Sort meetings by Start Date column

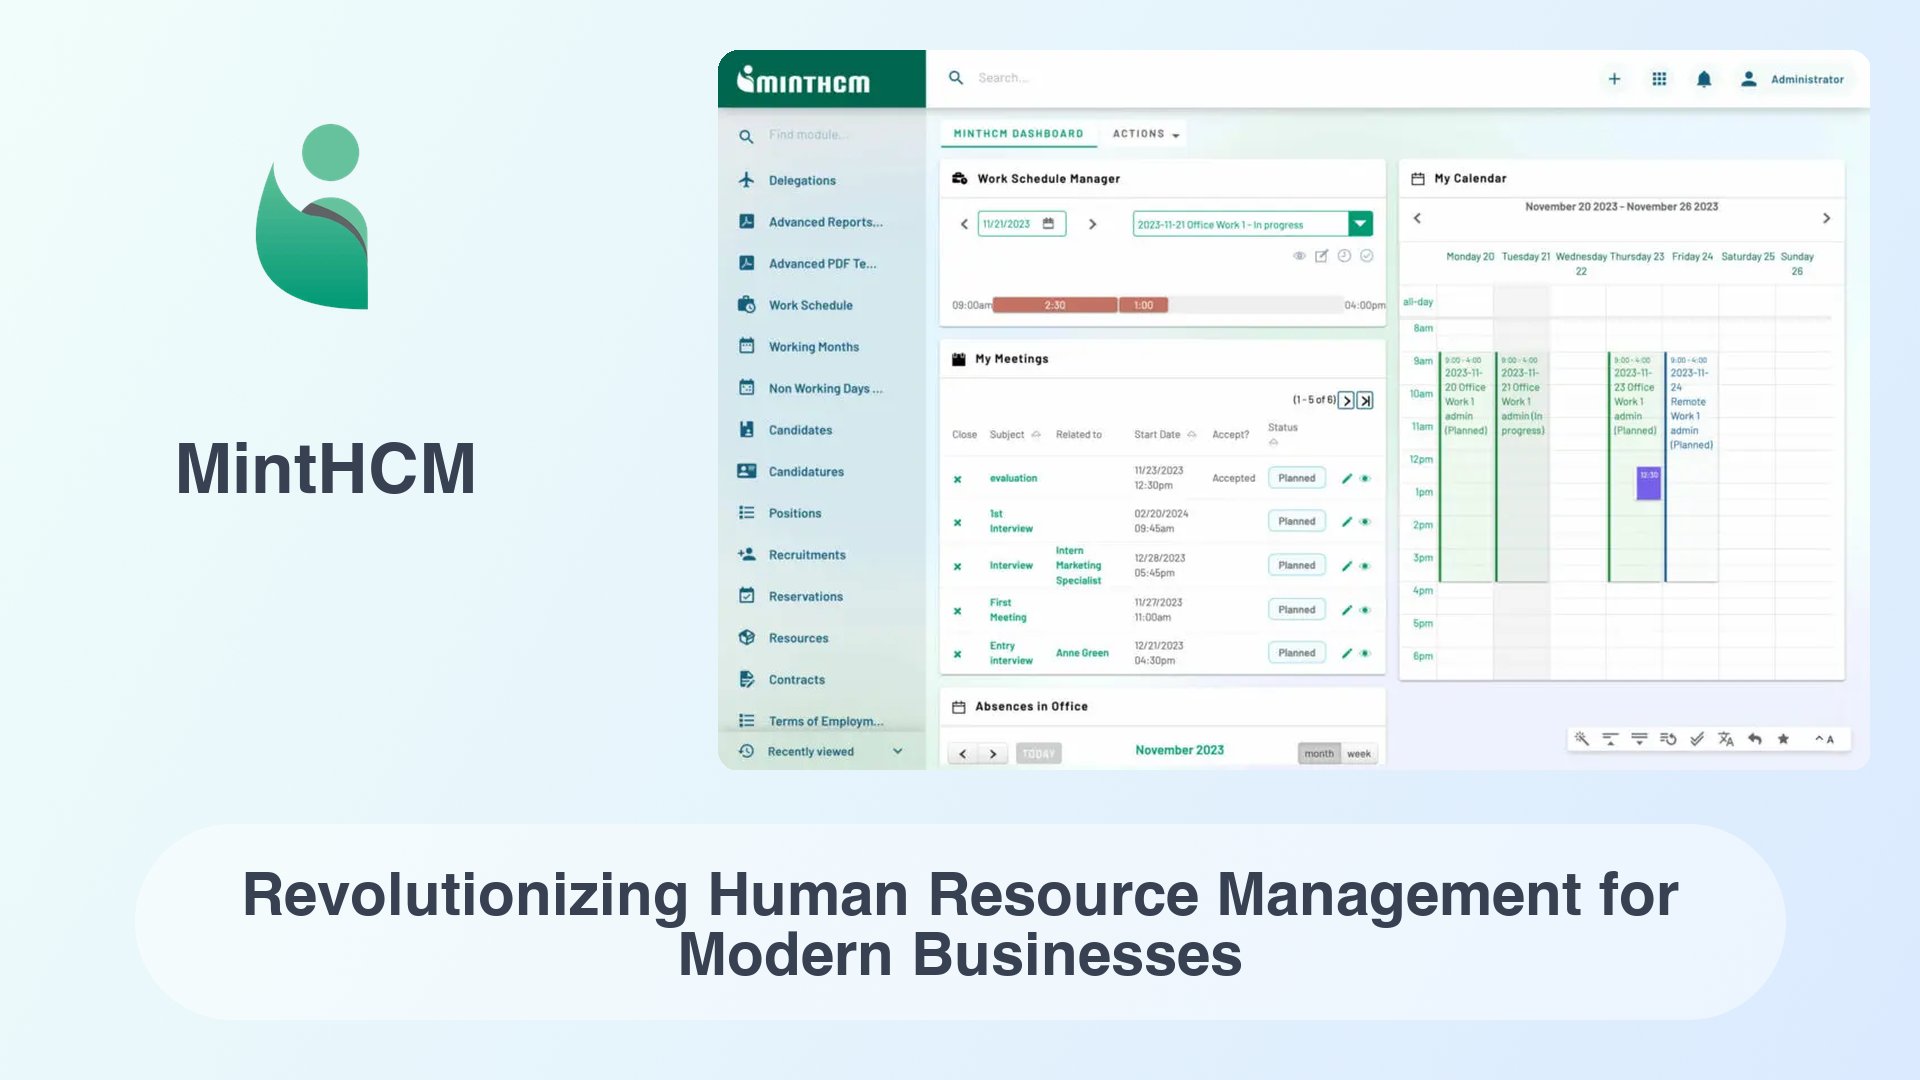click(1165, 435)
